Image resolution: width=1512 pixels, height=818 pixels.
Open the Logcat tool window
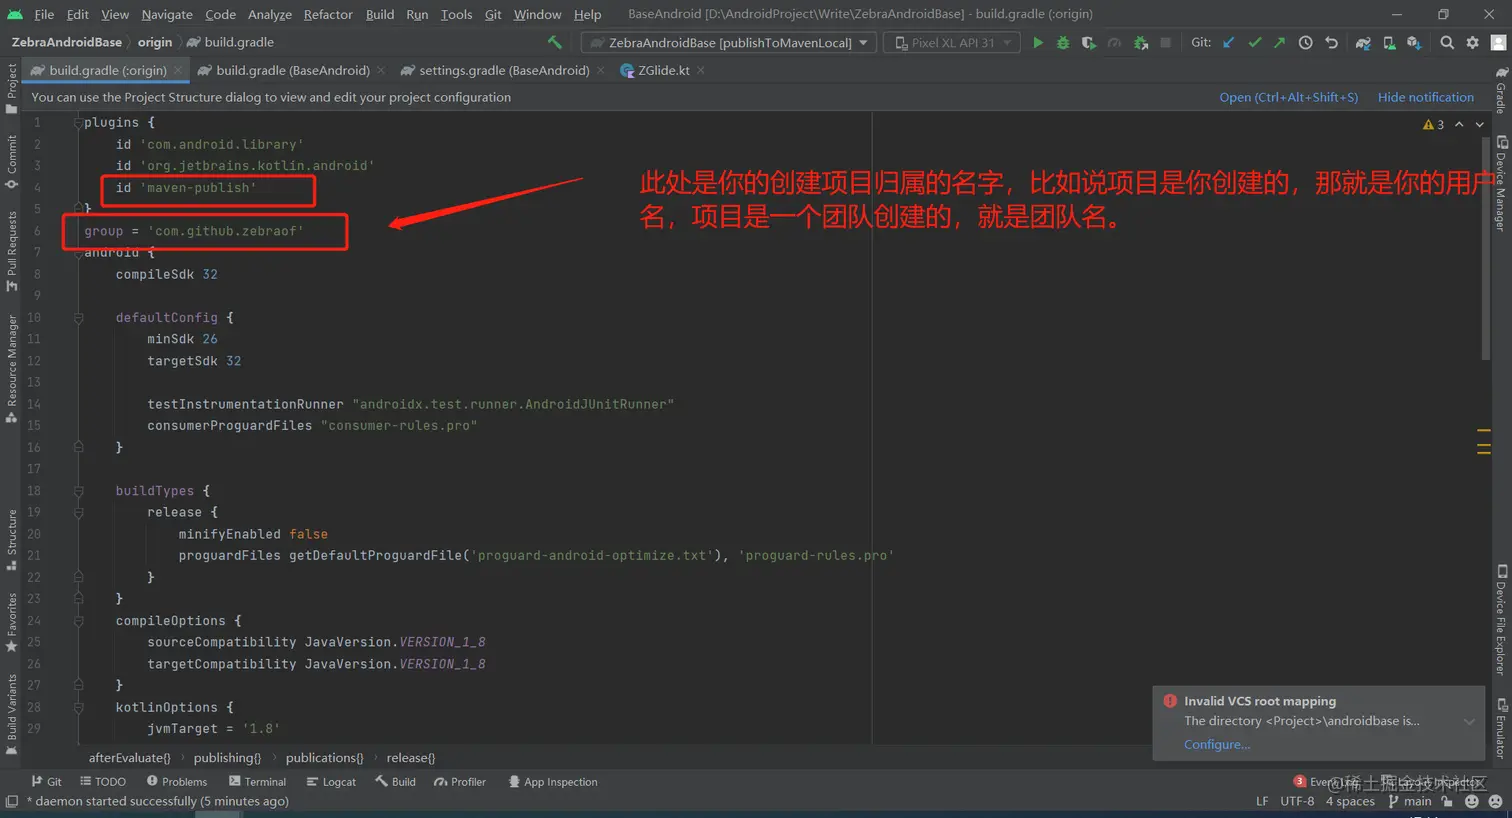pyautogui.click(x=331, y=782)
